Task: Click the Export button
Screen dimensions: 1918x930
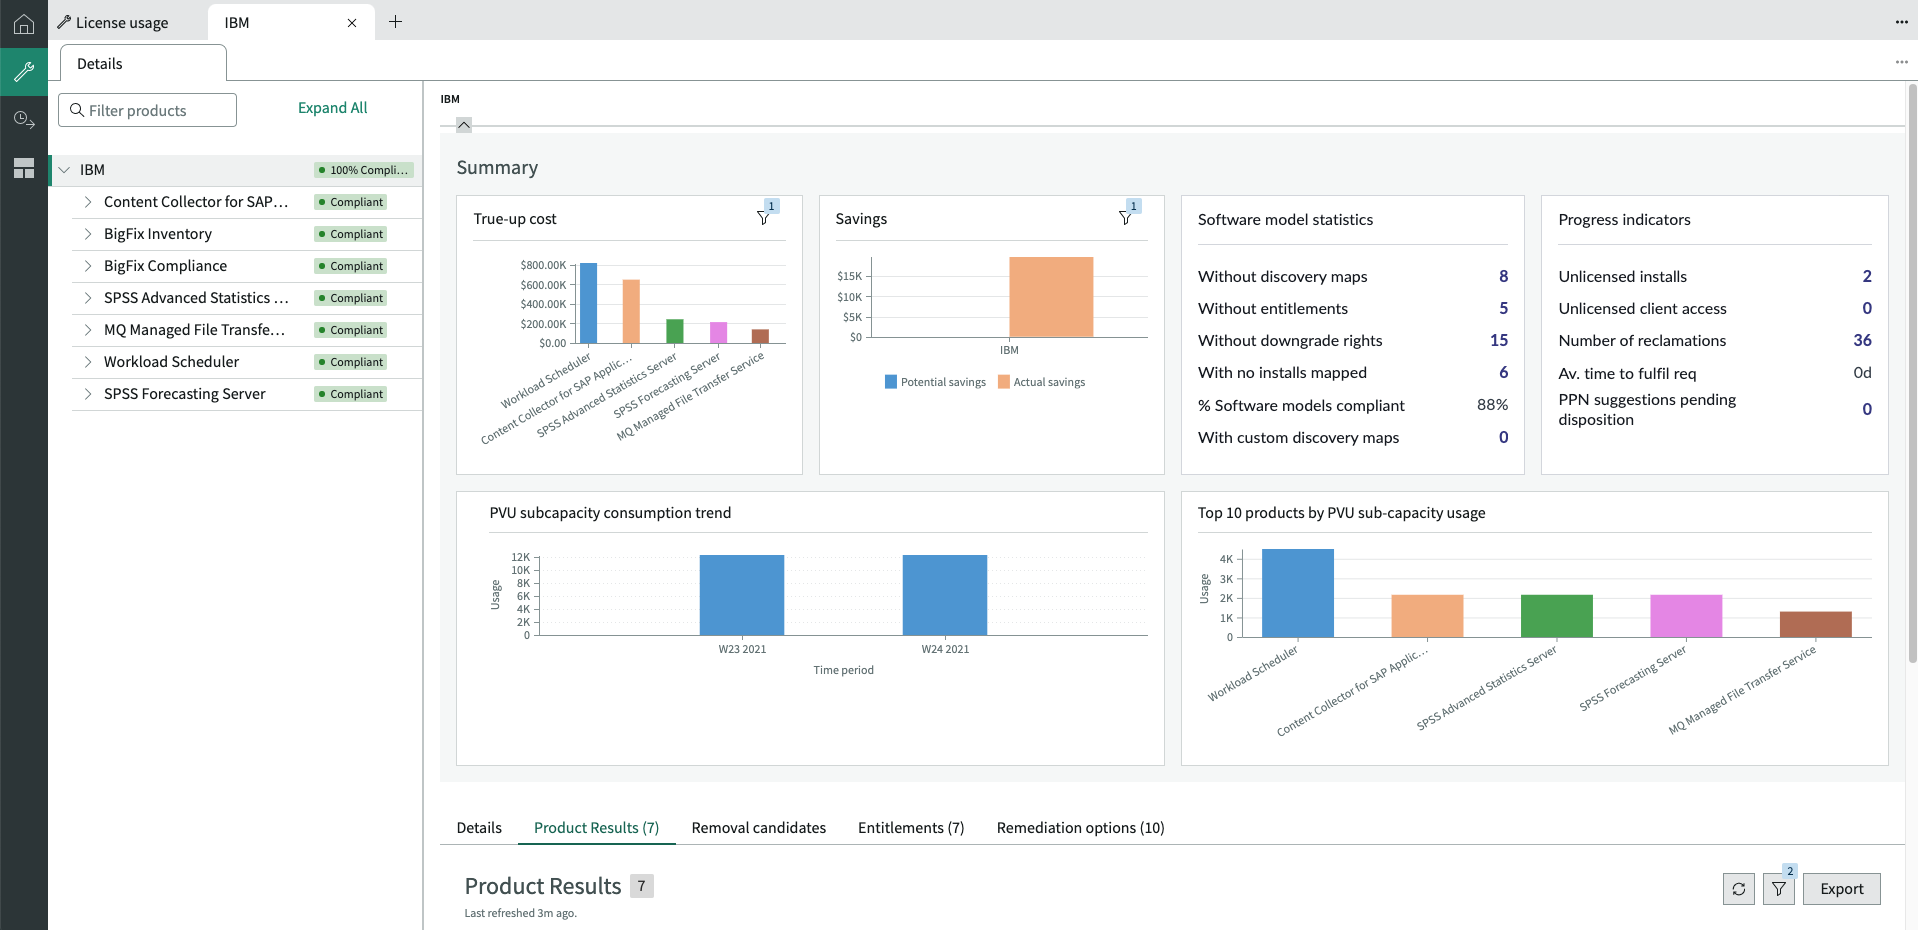Action: [1842, 889]
